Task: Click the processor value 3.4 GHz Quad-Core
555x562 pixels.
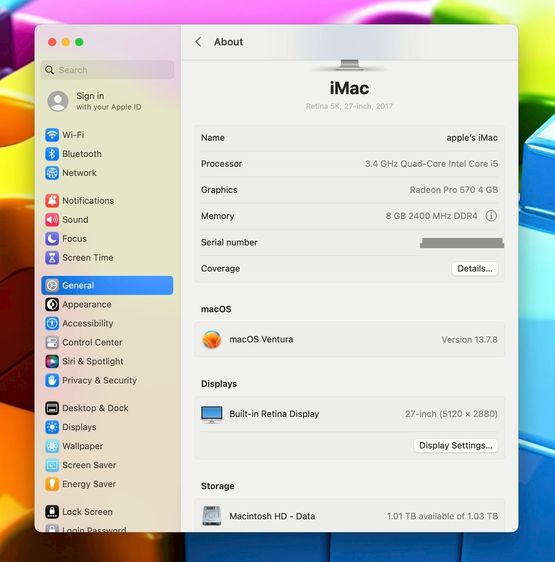Action: click(431, 164)
